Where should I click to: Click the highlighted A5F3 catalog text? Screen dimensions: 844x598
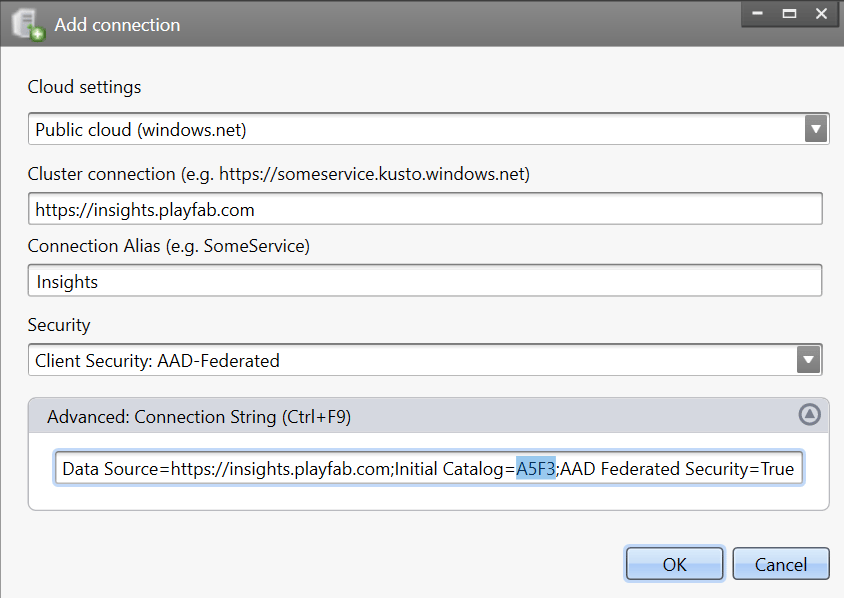tap(536, 469)
